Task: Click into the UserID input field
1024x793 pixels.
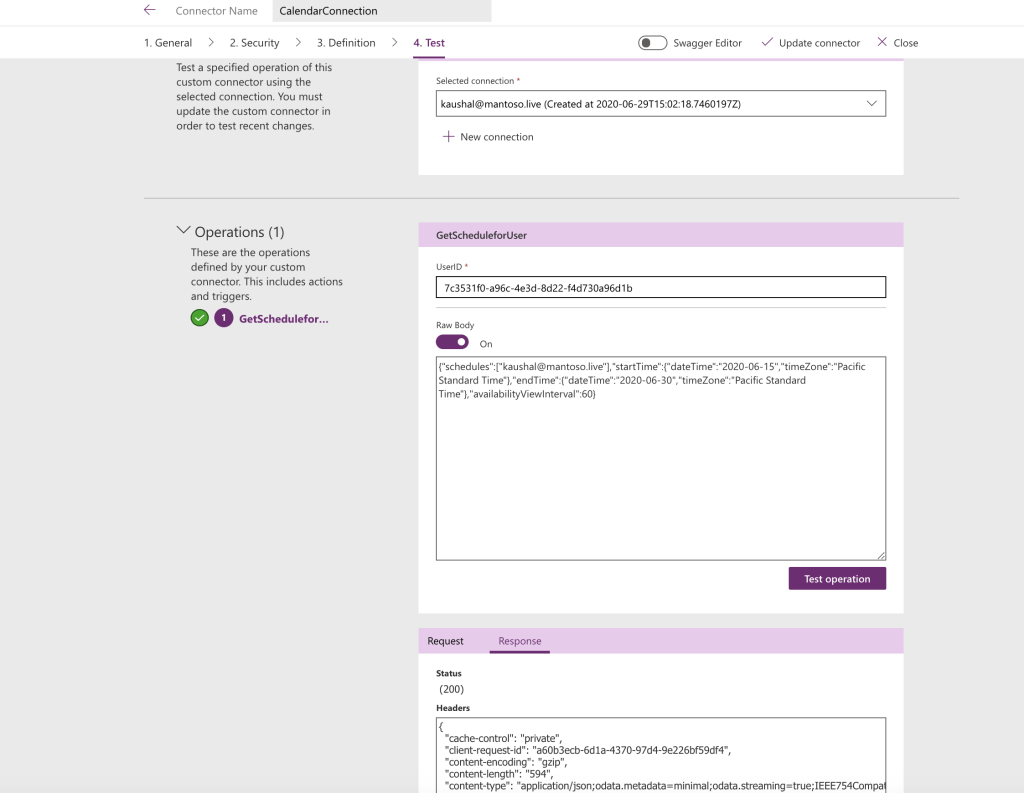Action: pyautogui.click(x=660, y=288)
